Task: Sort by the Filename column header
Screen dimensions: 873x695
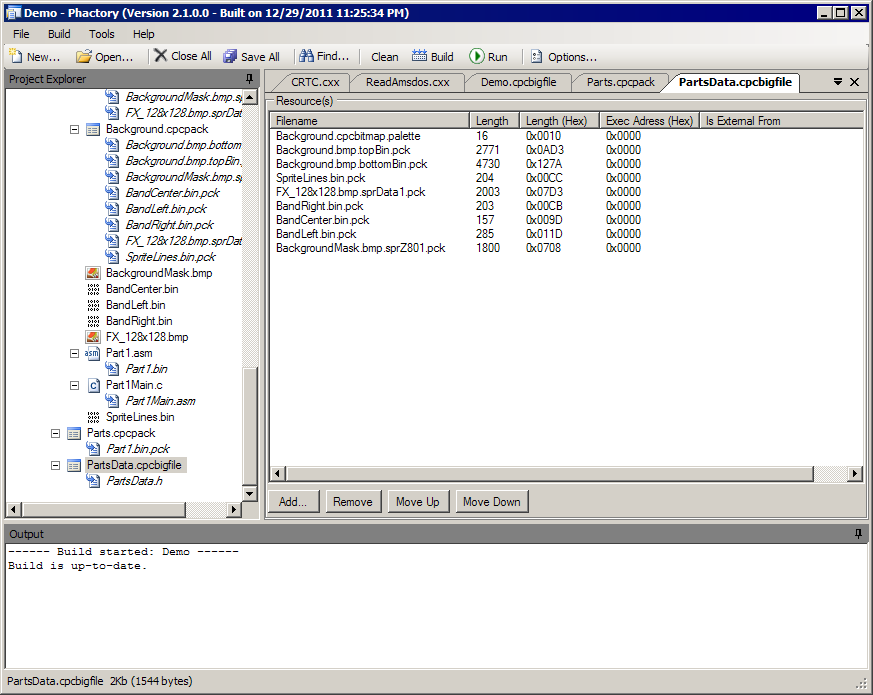Action: (x=370, y=120)
